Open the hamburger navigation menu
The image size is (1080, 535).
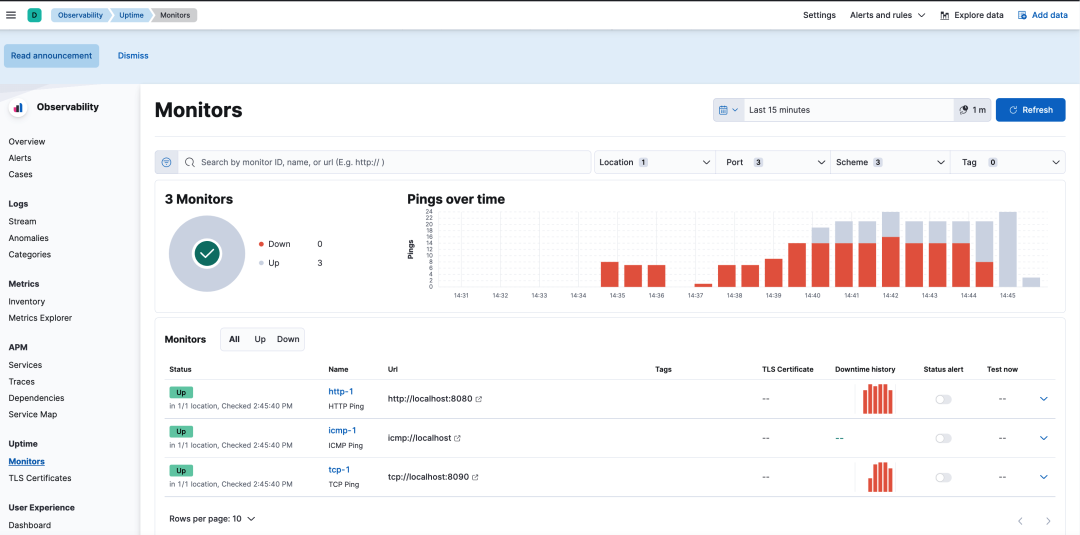[x=11, y=14]
